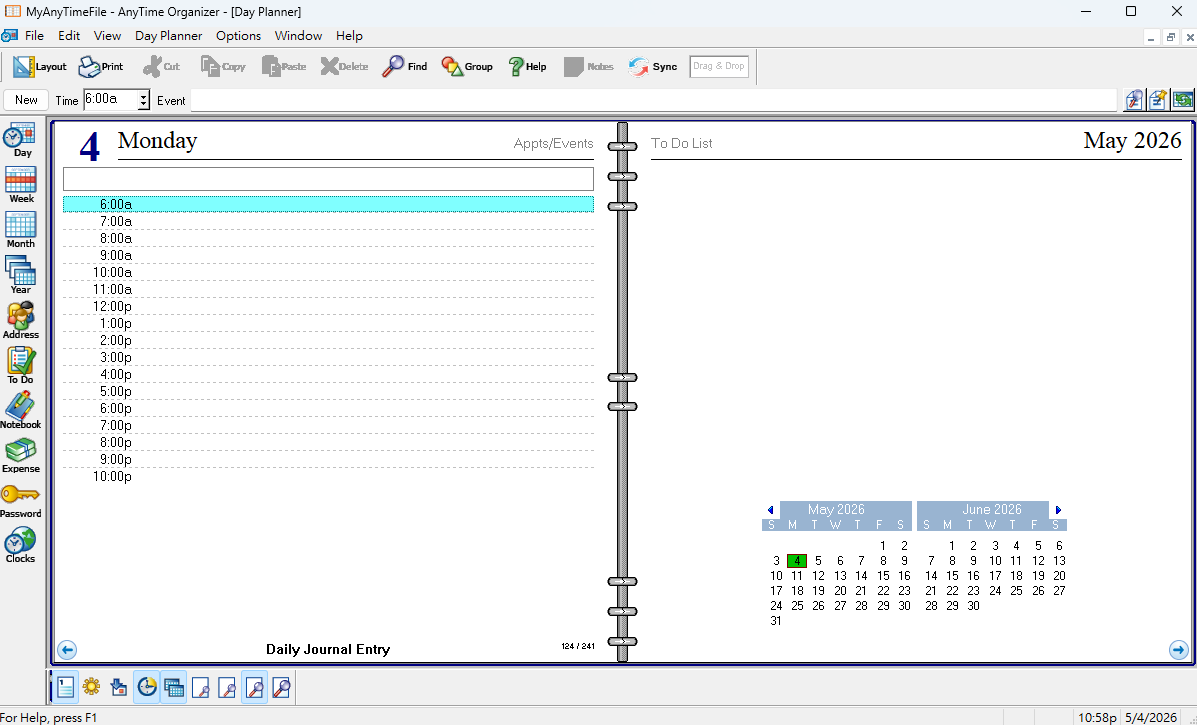The height and width of the screenshot is (725, 1197).
Task: Toggle the Drag & Drop button
Action: pos(718,66)
